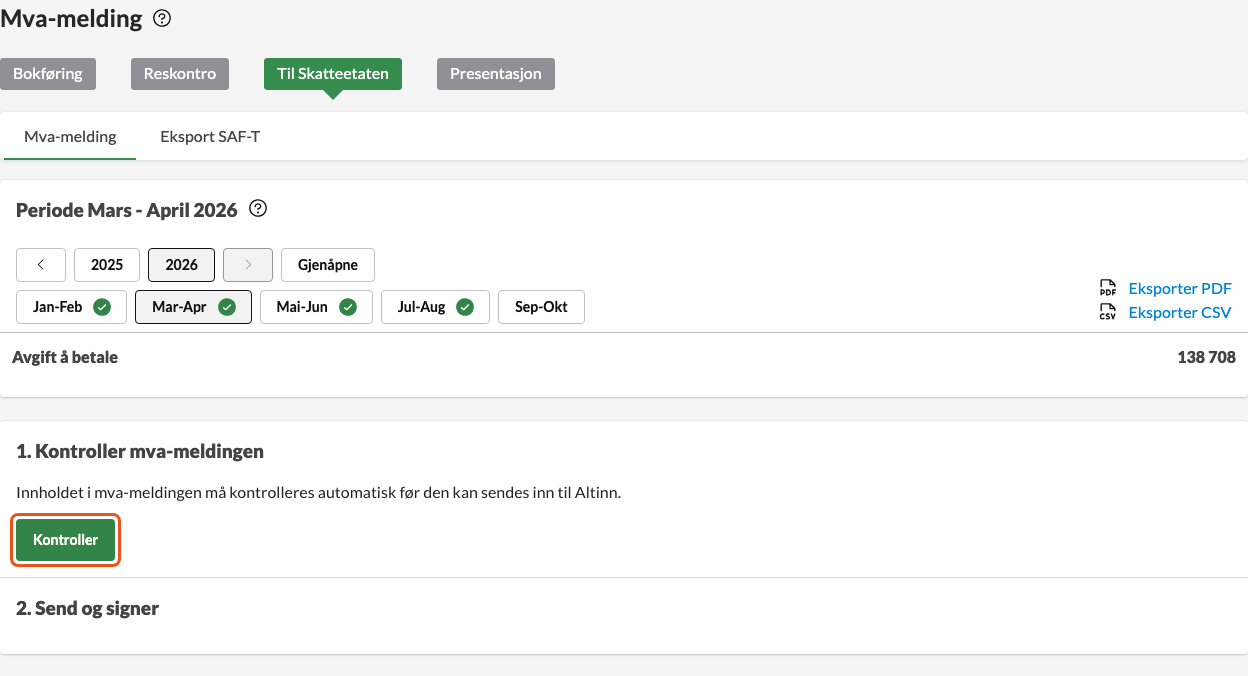Click the 1. Kontroller mva-meldingen heading
Screen dimensions: 1248x676
140,452
